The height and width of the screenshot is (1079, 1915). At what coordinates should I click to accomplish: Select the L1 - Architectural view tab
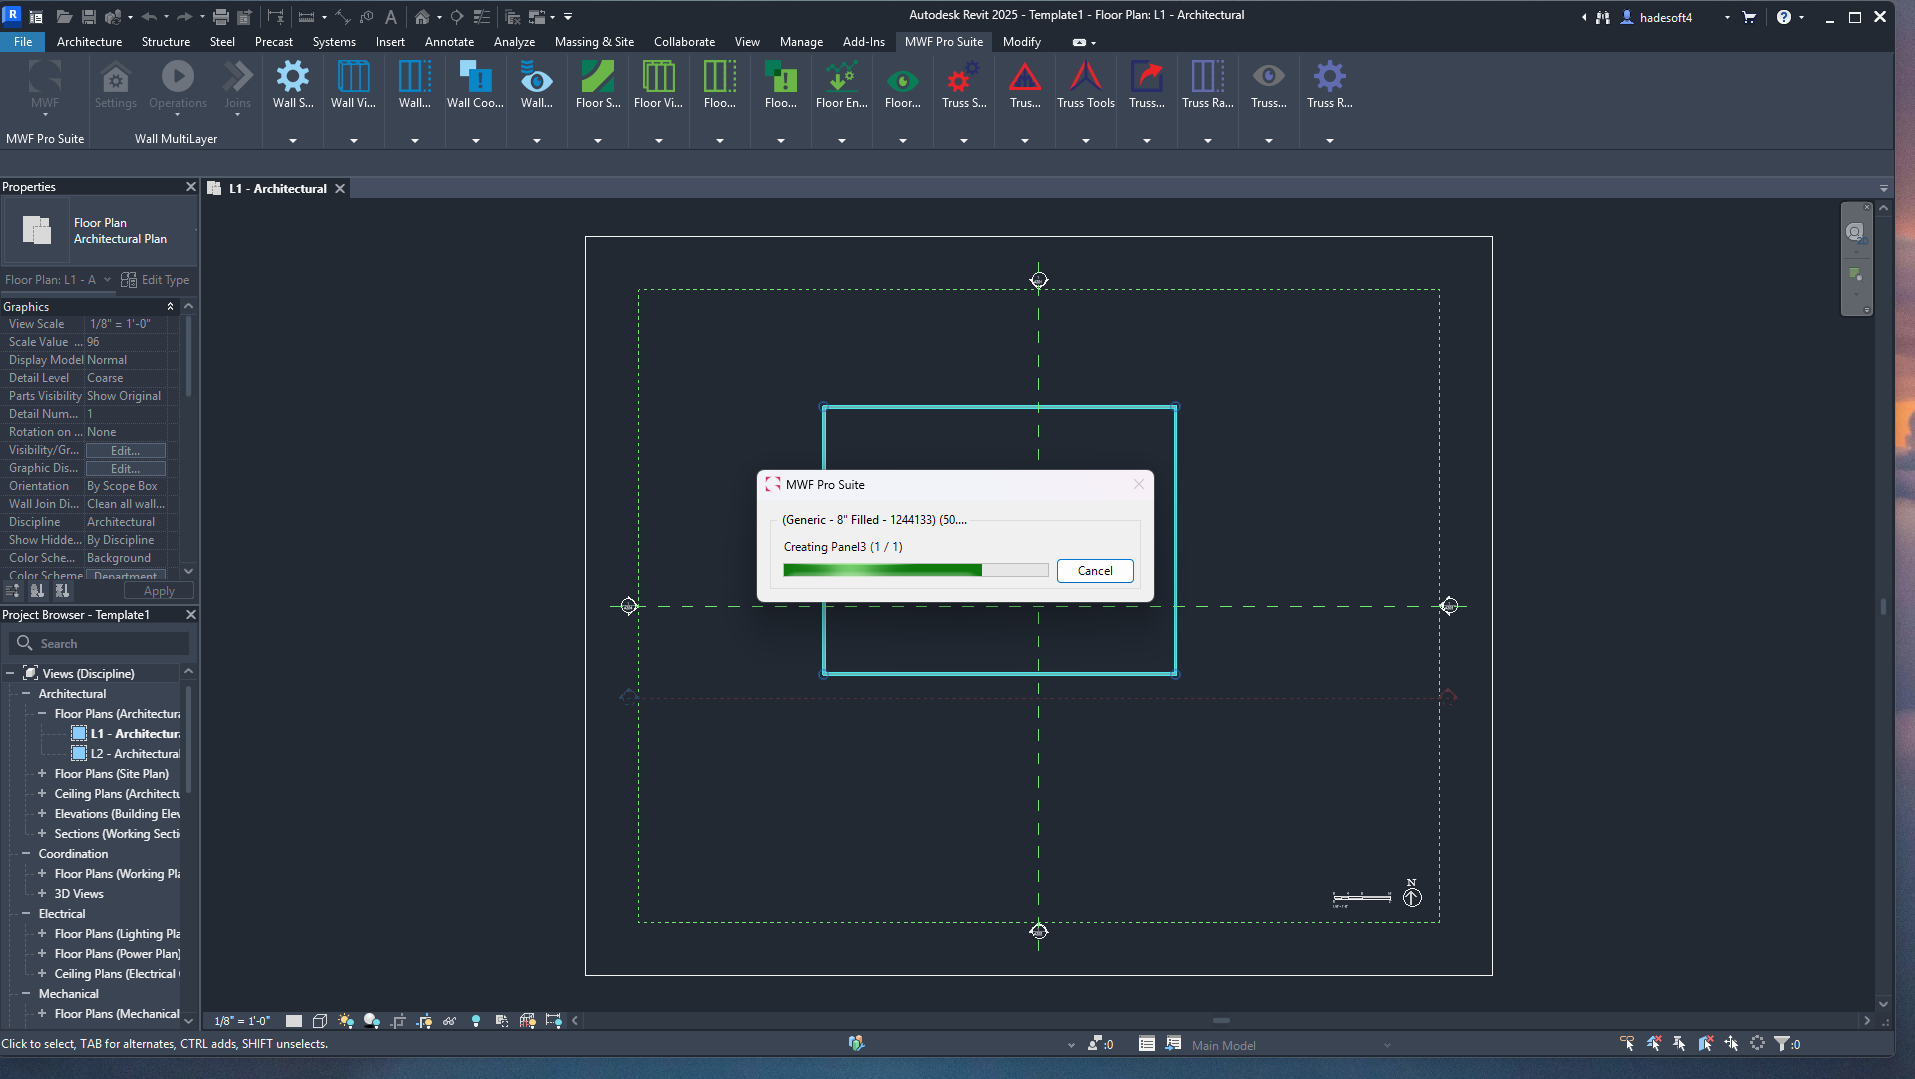tap(277, 189)
